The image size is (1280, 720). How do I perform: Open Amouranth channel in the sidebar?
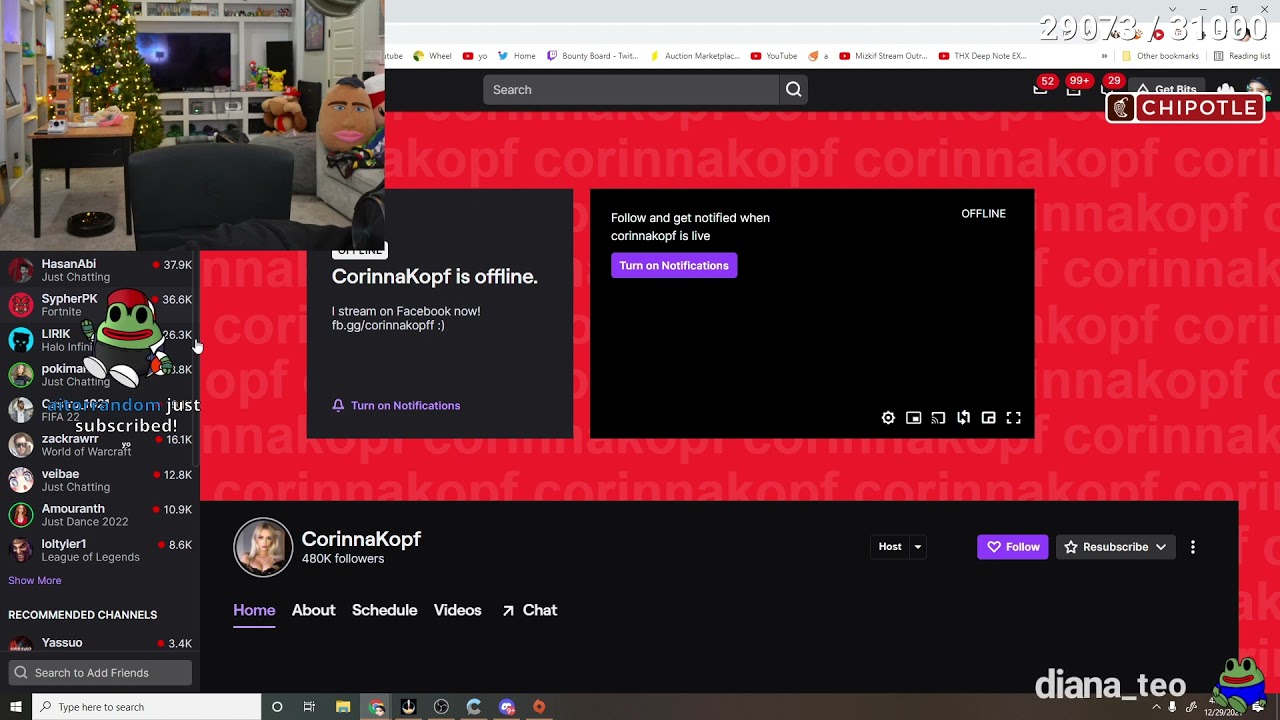100,515
